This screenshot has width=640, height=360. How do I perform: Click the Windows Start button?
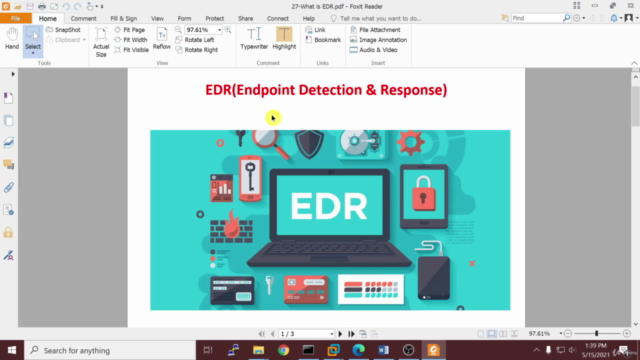[x=12, y=350]
